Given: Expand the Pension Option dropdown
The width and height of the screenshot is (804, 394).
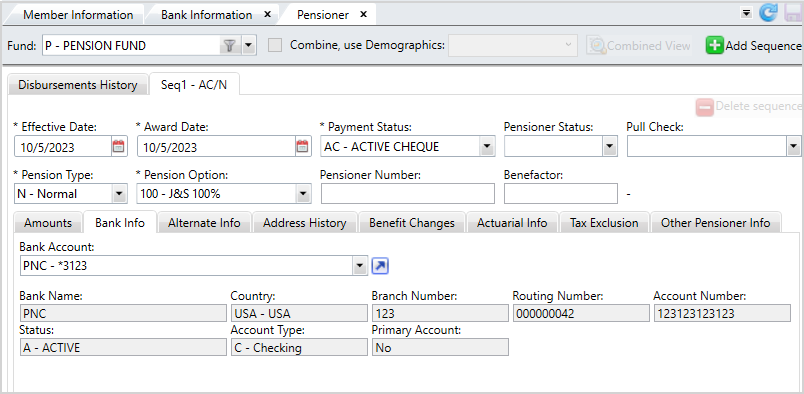Looking at the screenshot, I should pyautogui.click(x=303, y=194).
